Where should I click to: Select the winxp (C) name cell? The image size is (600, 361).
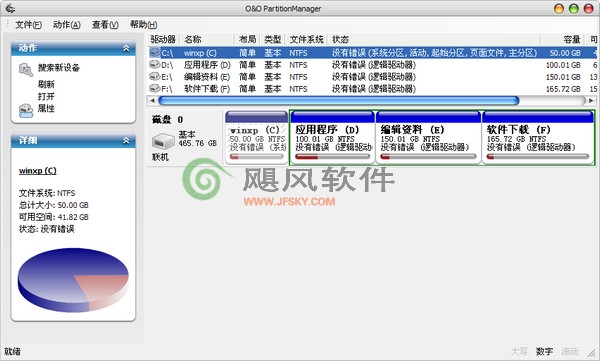point(200,53)
